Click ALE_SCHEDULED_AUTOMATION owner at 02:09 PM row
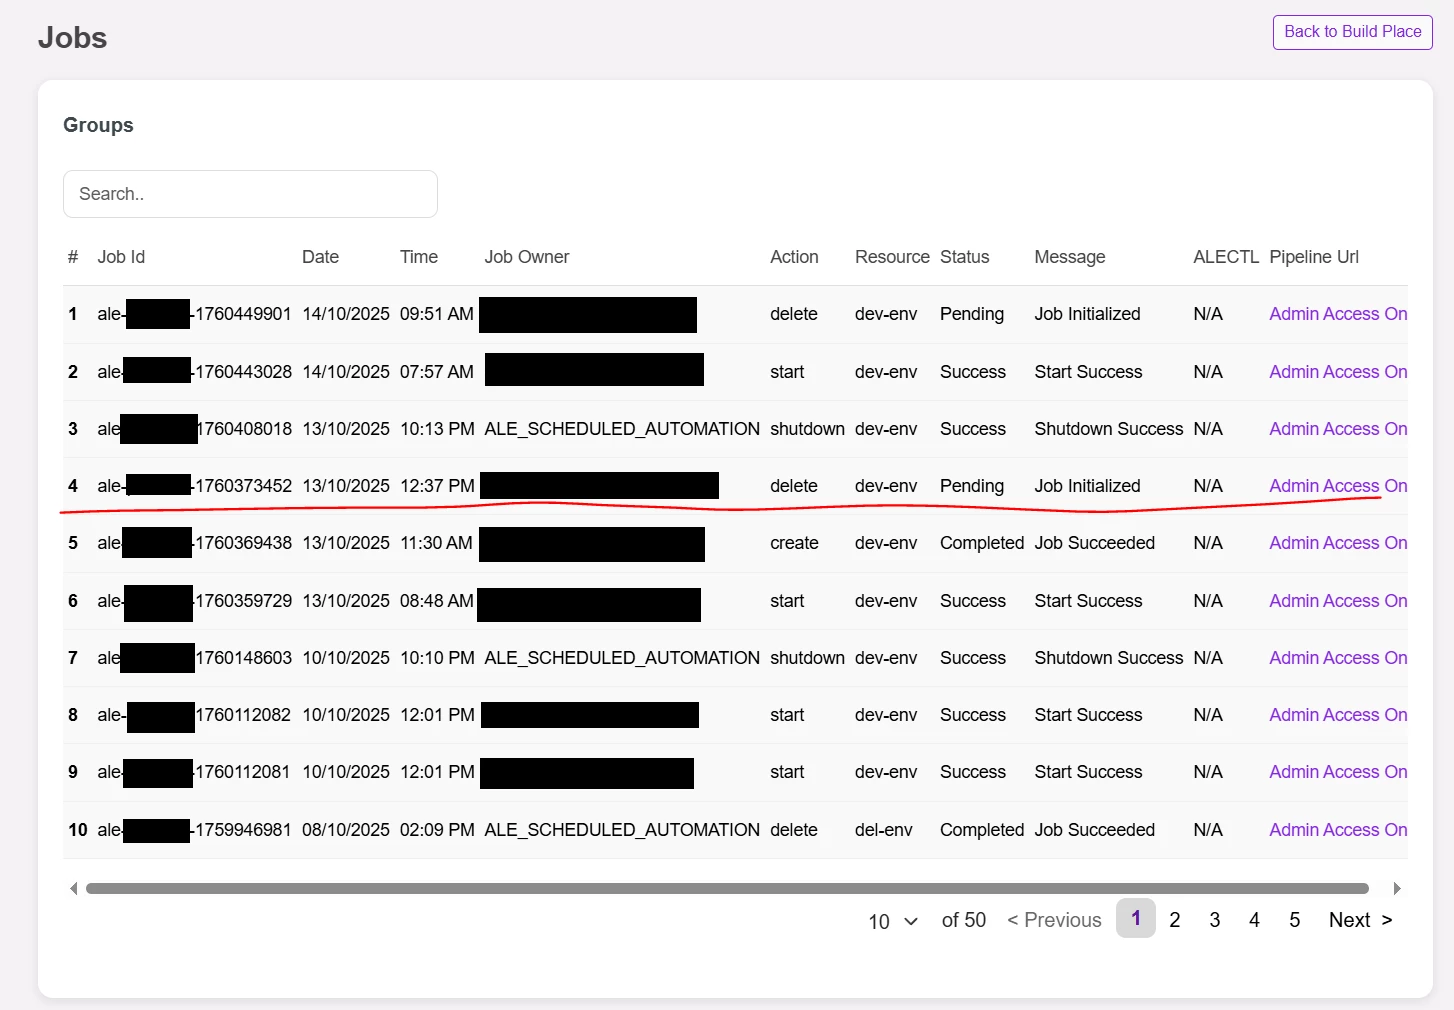Viewport: 1454px width, 1010px height. (622, 830)
